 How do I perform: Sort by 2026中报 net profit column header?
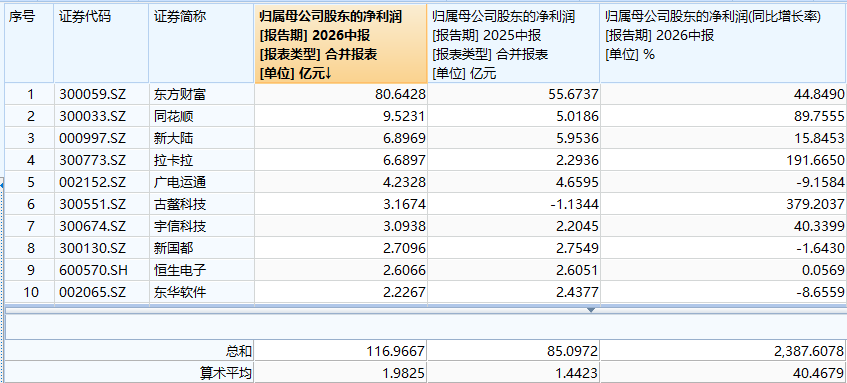click(x=340, y=44)
